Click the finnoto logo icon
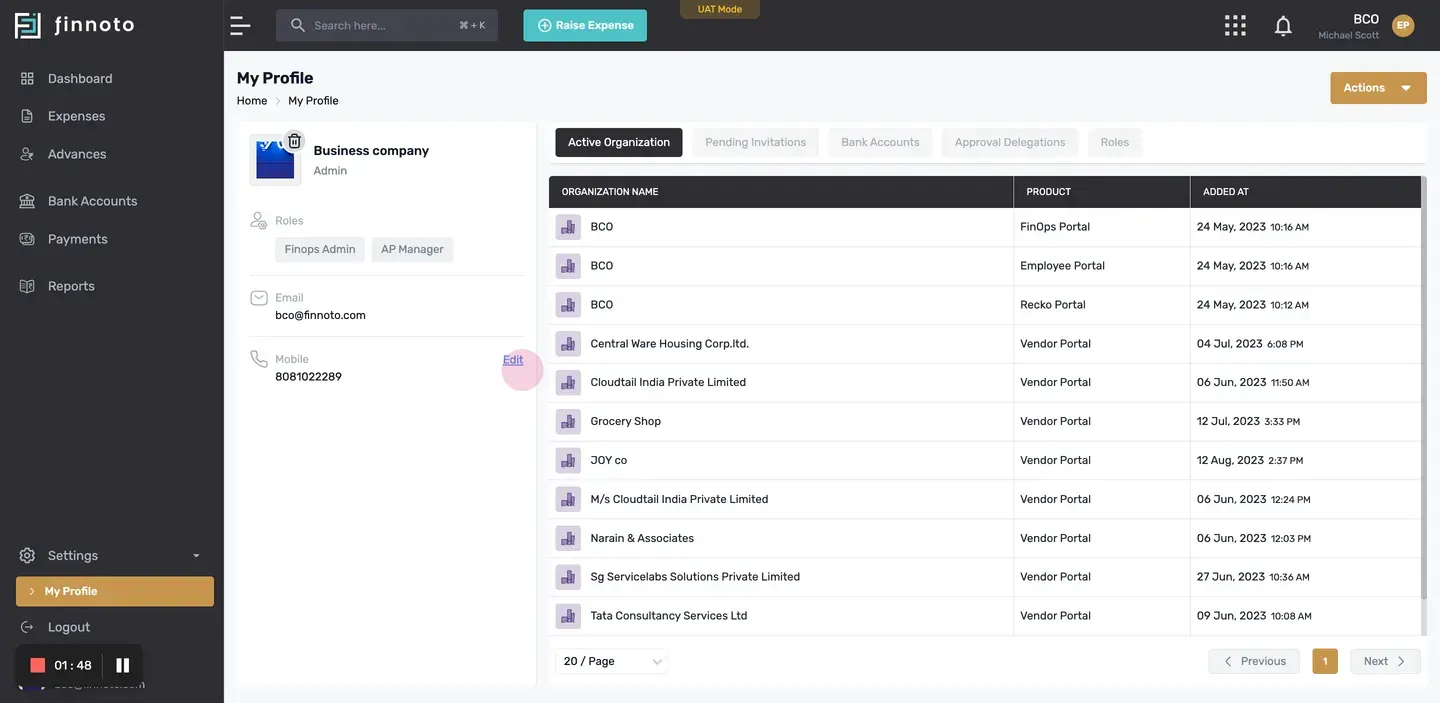The image size is (1440, 703). coord(28,25)
